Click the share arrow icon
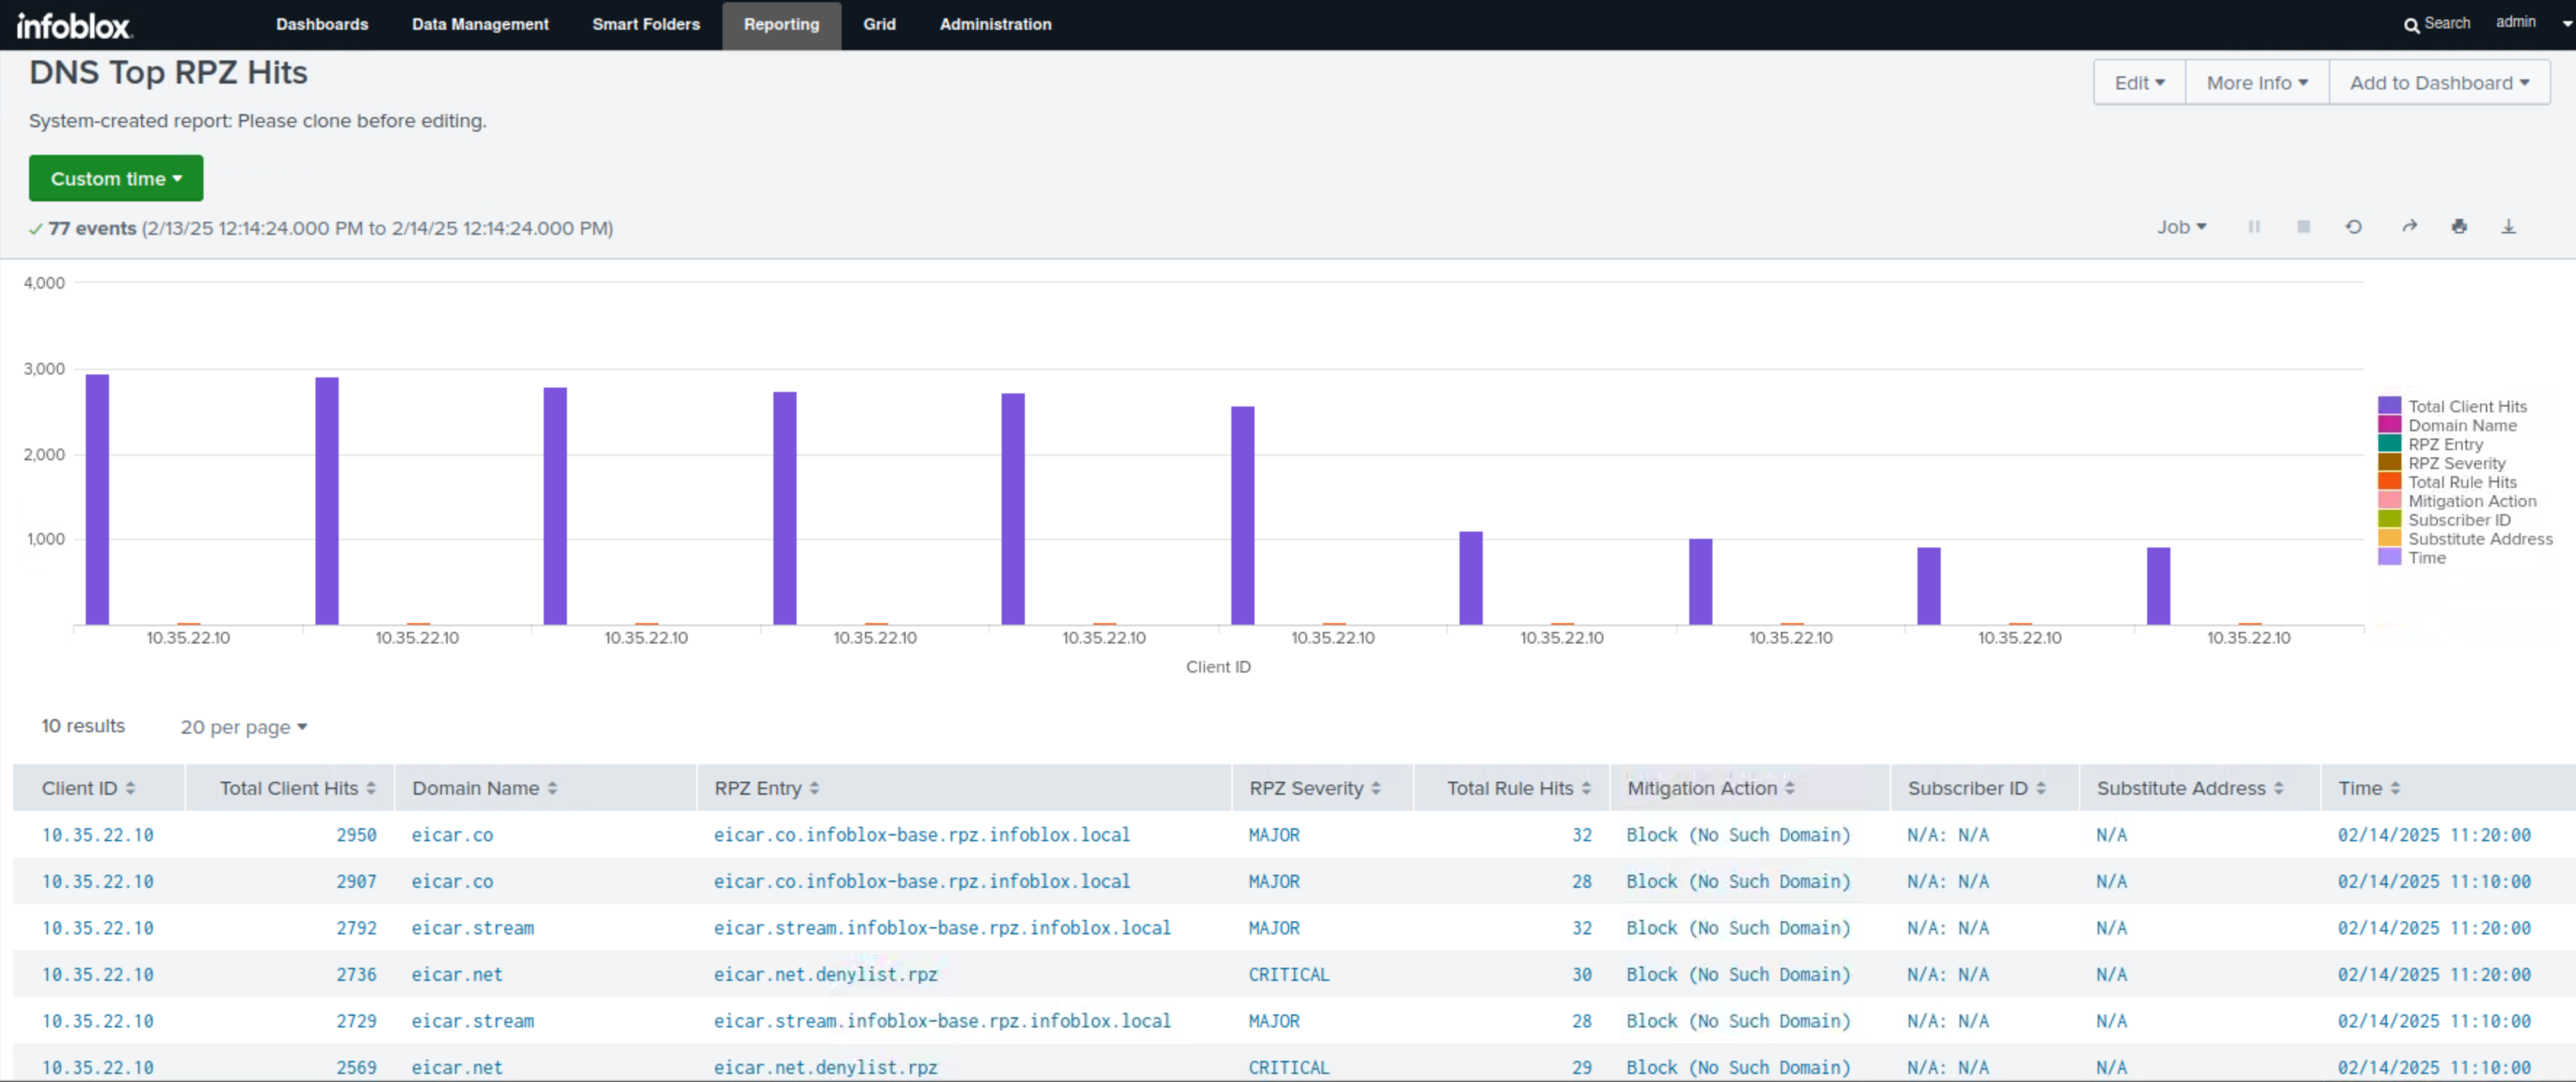Screen dimensions: 2576x1082 (2409, 227)
